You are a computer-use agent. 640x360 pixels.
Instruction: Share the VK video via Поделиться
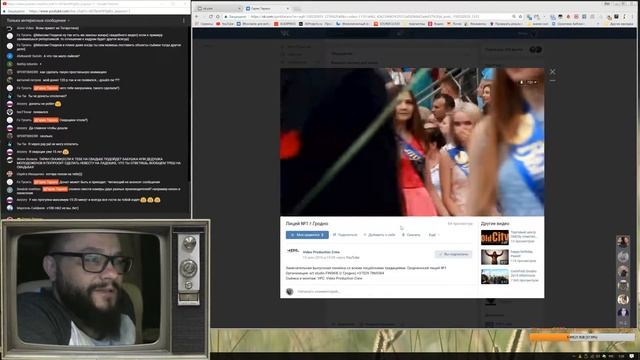click(345, 235)
